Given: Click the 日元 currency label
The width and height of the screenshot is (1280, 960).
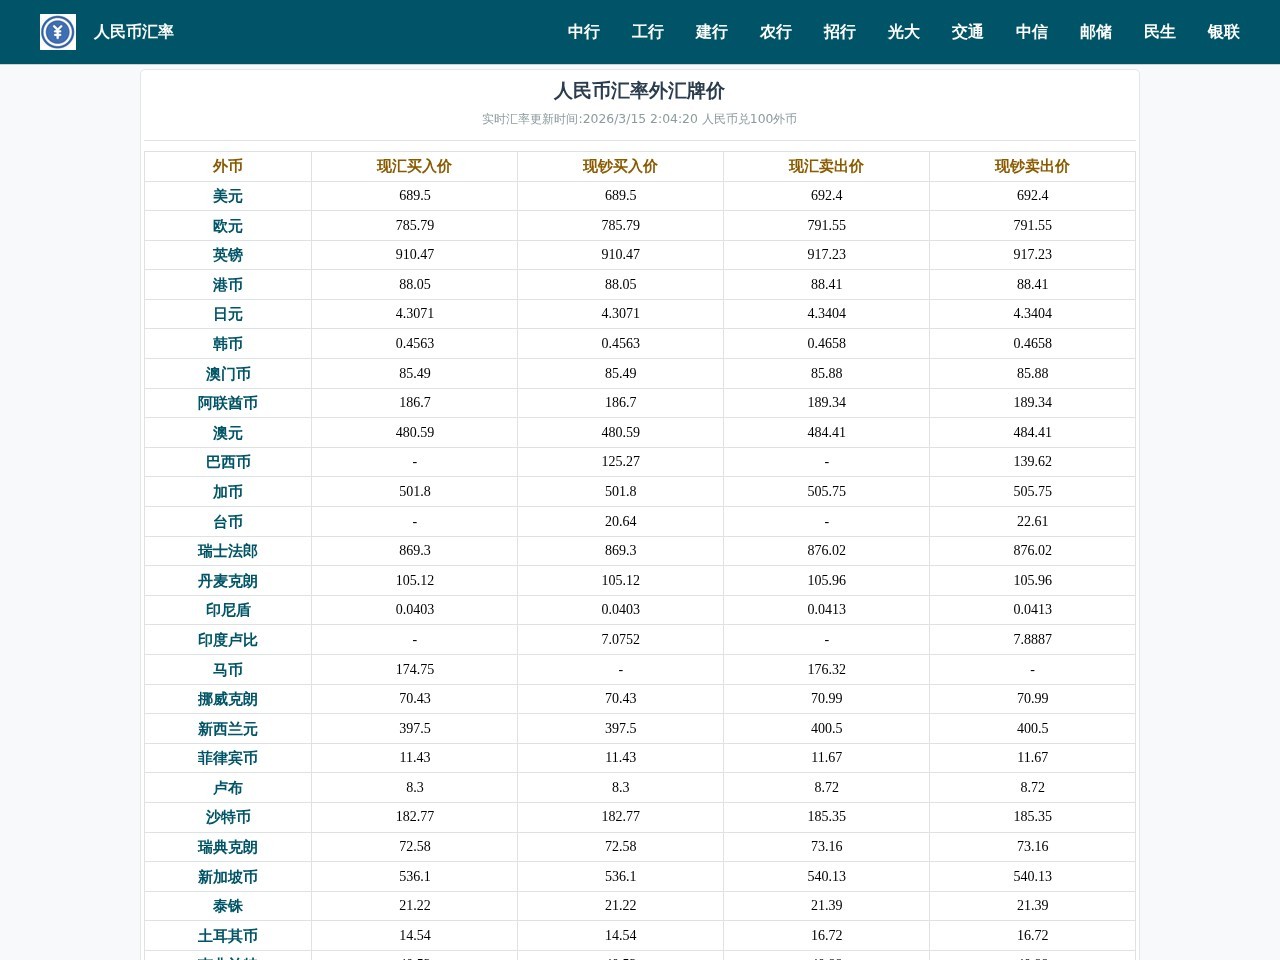Looking at the screenshot, I should (x=227, y=314).
